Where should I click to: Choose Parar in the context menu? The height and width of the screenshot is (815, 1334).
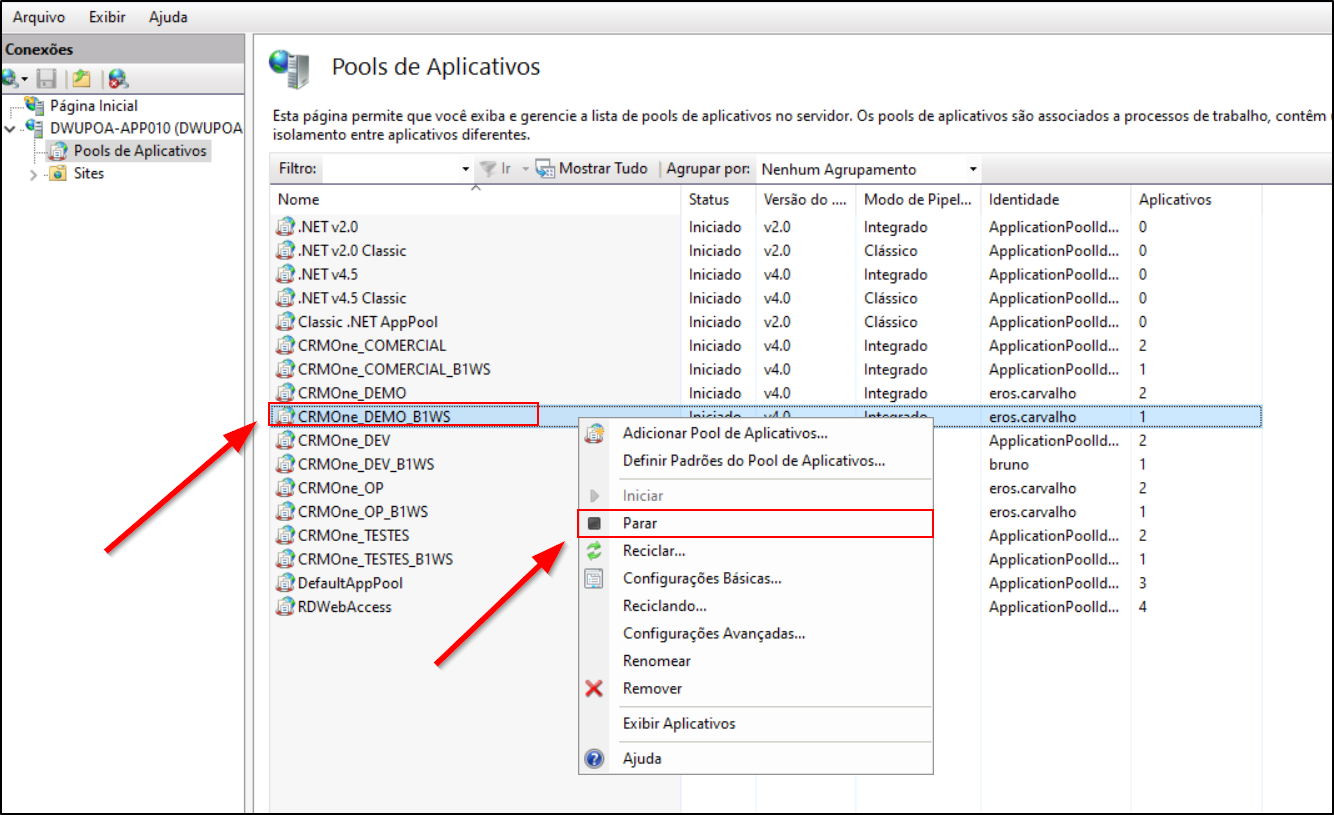coord(640,523)
